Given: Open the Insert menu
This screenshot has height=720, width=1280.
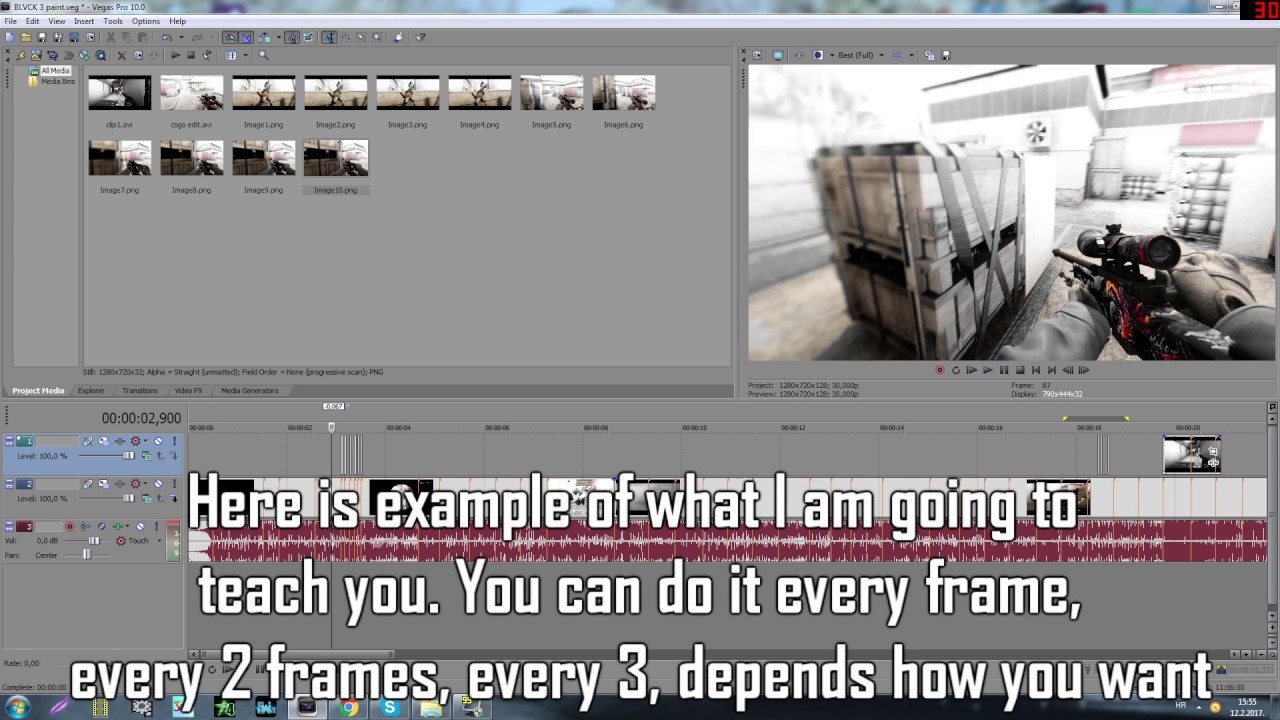Looking at the screenshot, I should click(x=84, y=21).
